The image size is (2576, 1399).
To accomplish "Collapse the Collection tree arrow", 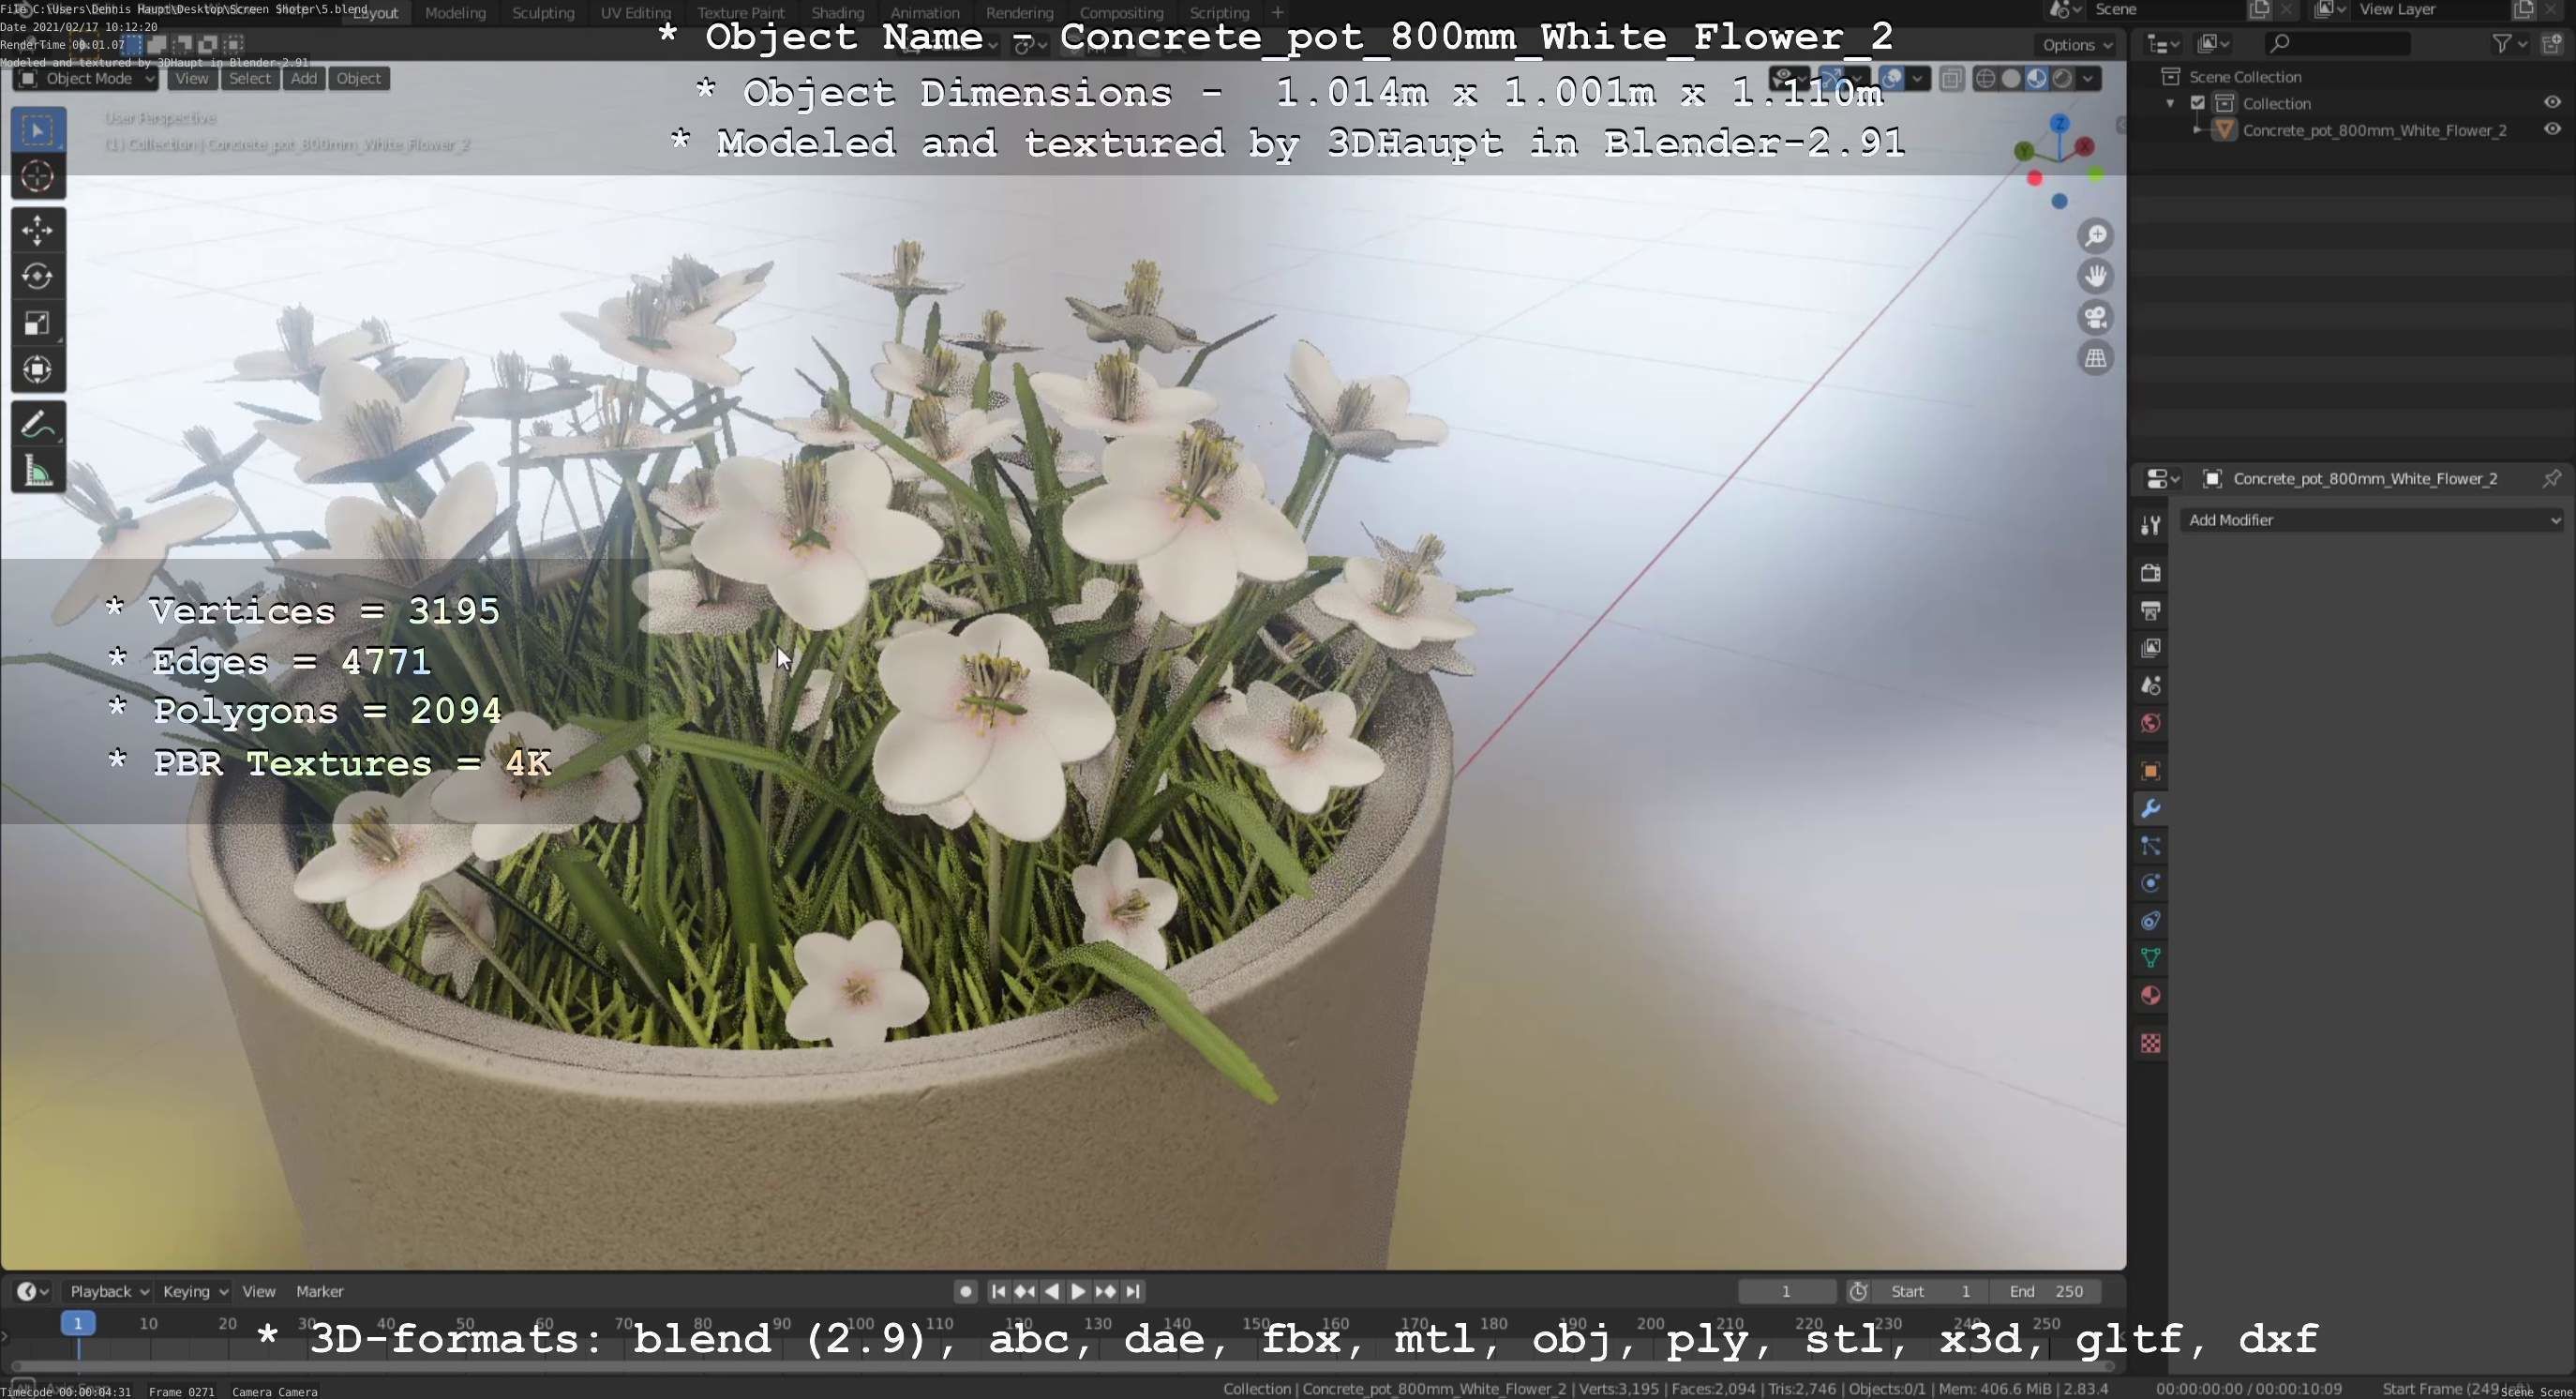I will point(2170,103).
